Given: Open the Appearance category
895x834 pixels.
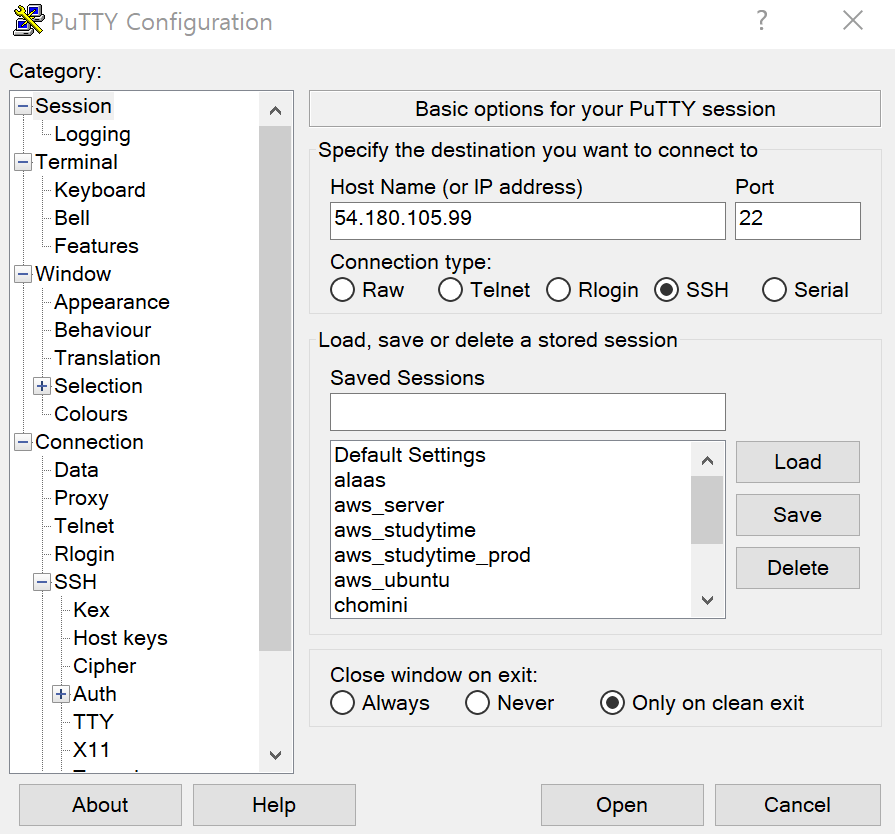Looking at the screenshot, I should coord(112,302).
